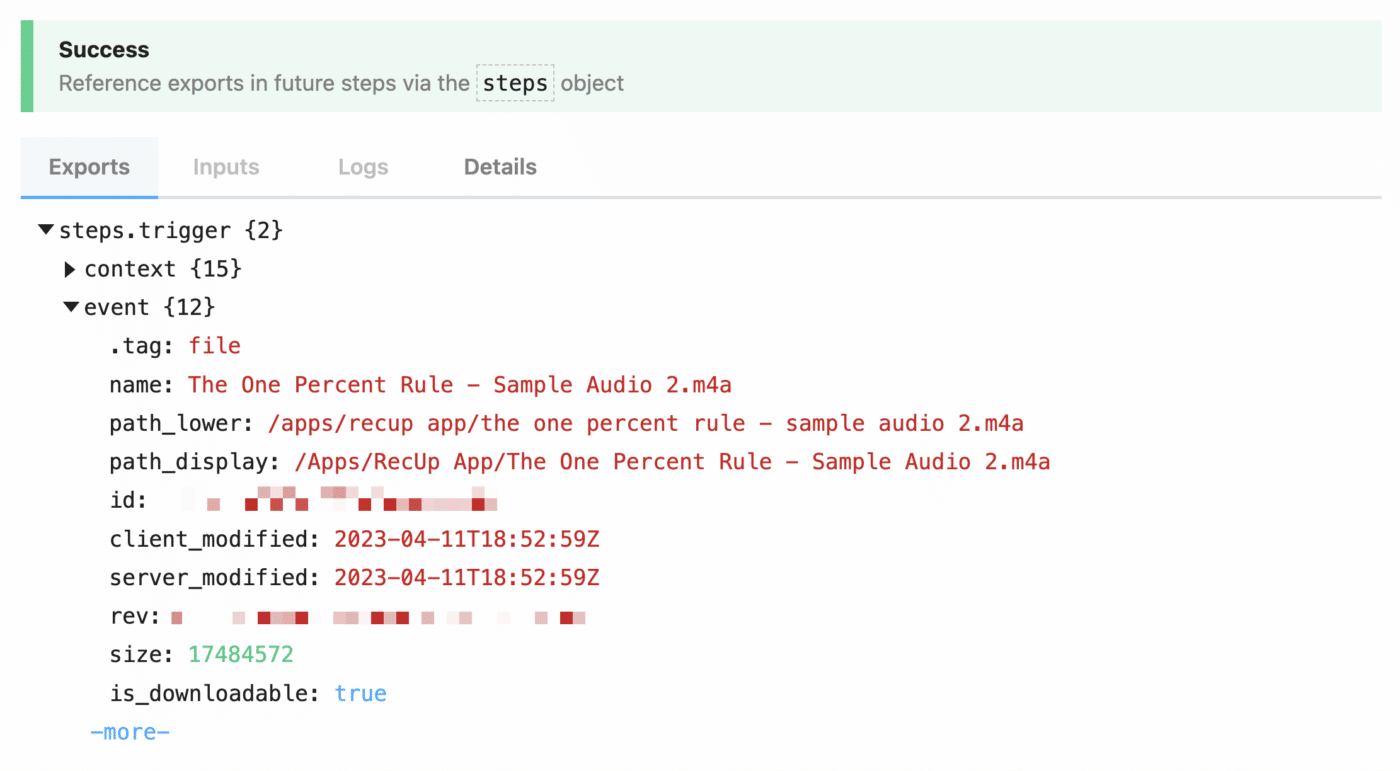Click the blurred id value
Viewport: 1400px width, 771px height.
click(340, 498)
